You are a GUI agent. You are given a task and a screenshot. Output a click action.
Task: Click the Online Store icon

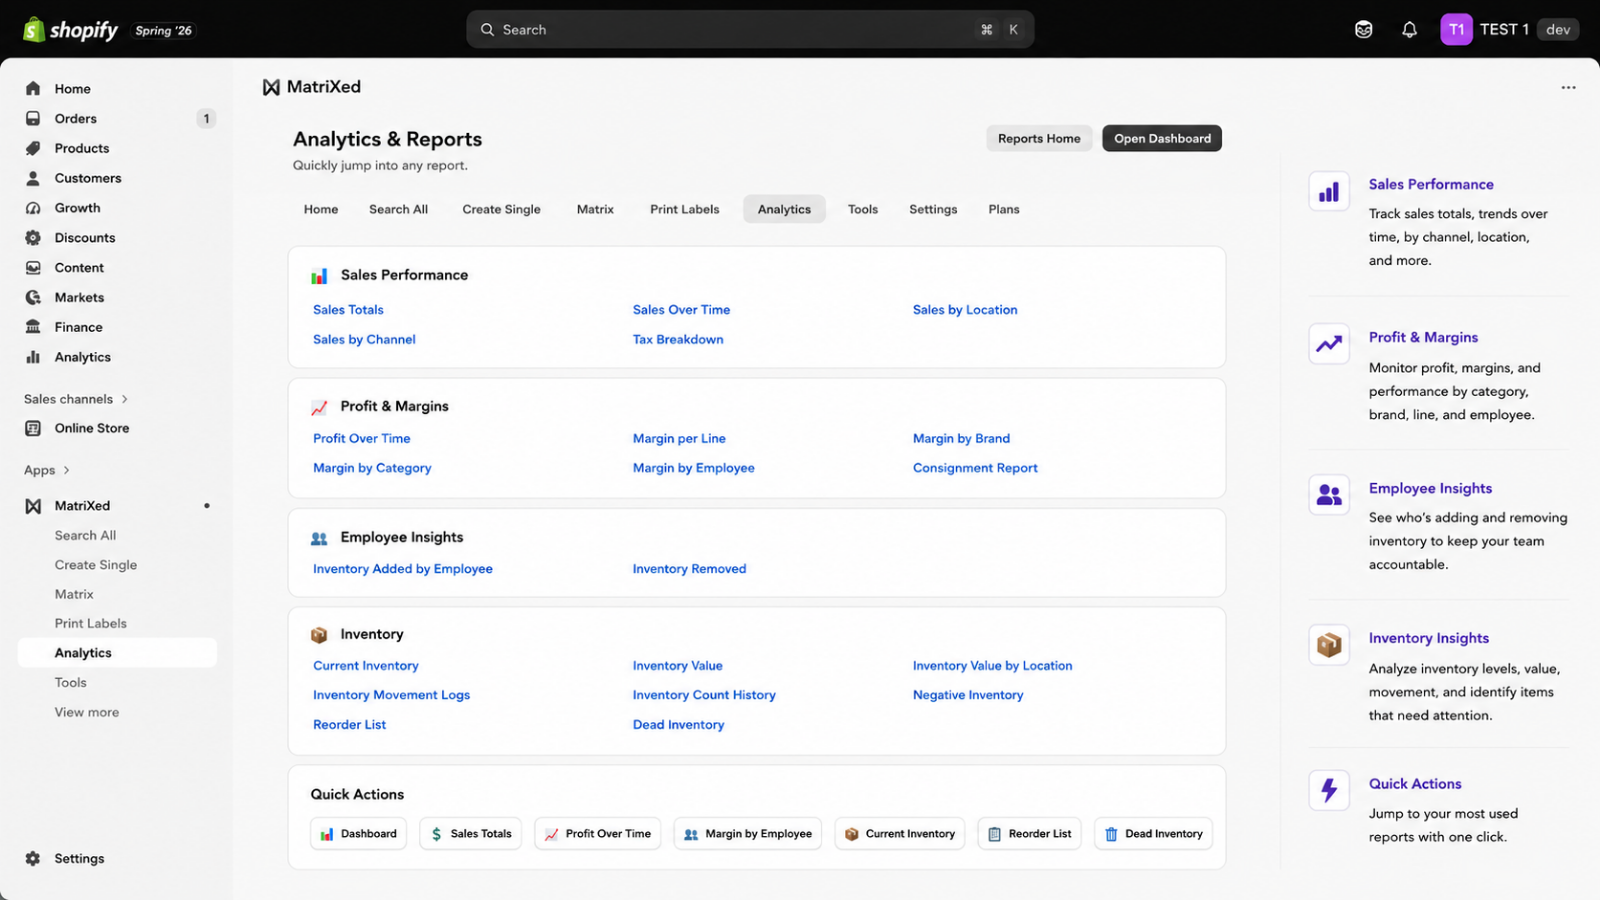click(x=33, y=428)
